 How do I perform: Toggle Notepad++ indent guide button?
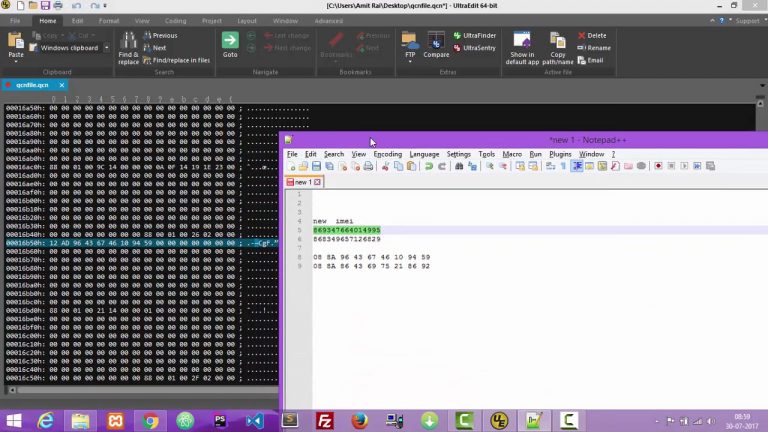pos(576,167)
